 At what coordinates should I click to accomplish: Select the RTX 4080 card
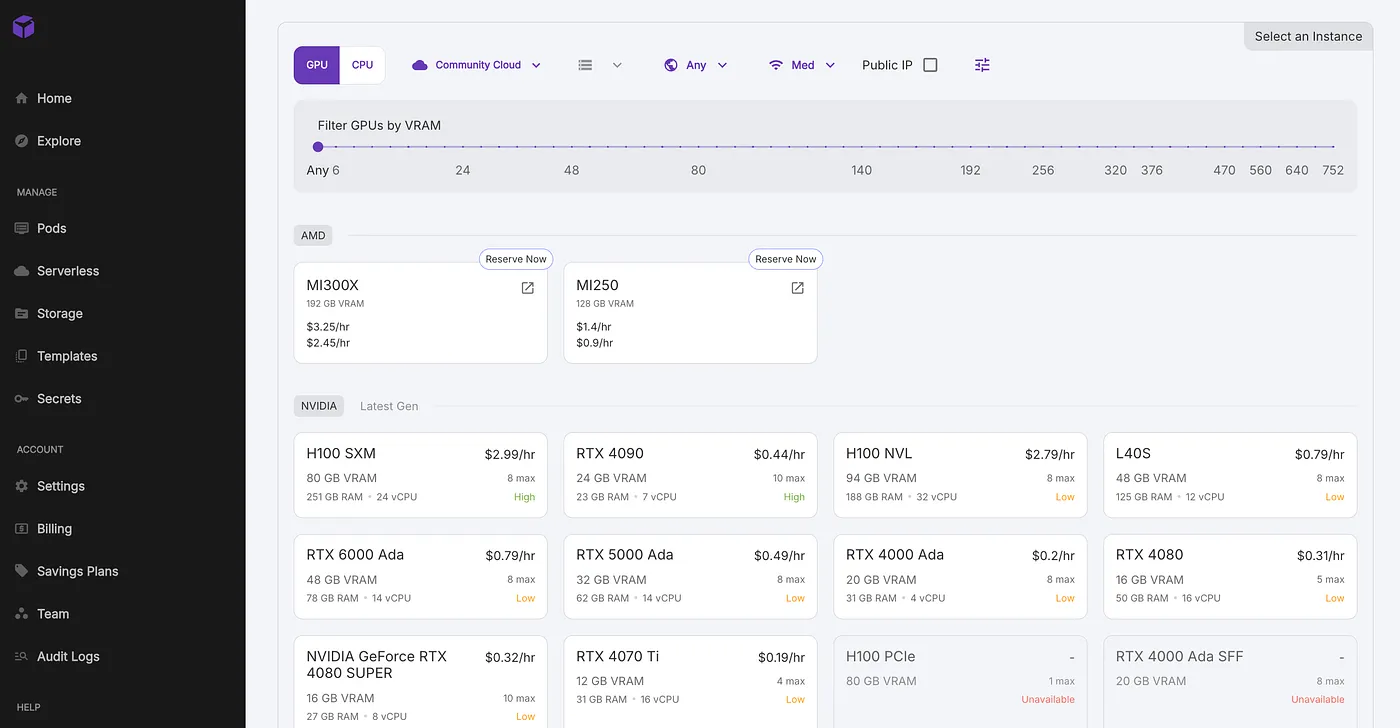tap(1230, 577)
